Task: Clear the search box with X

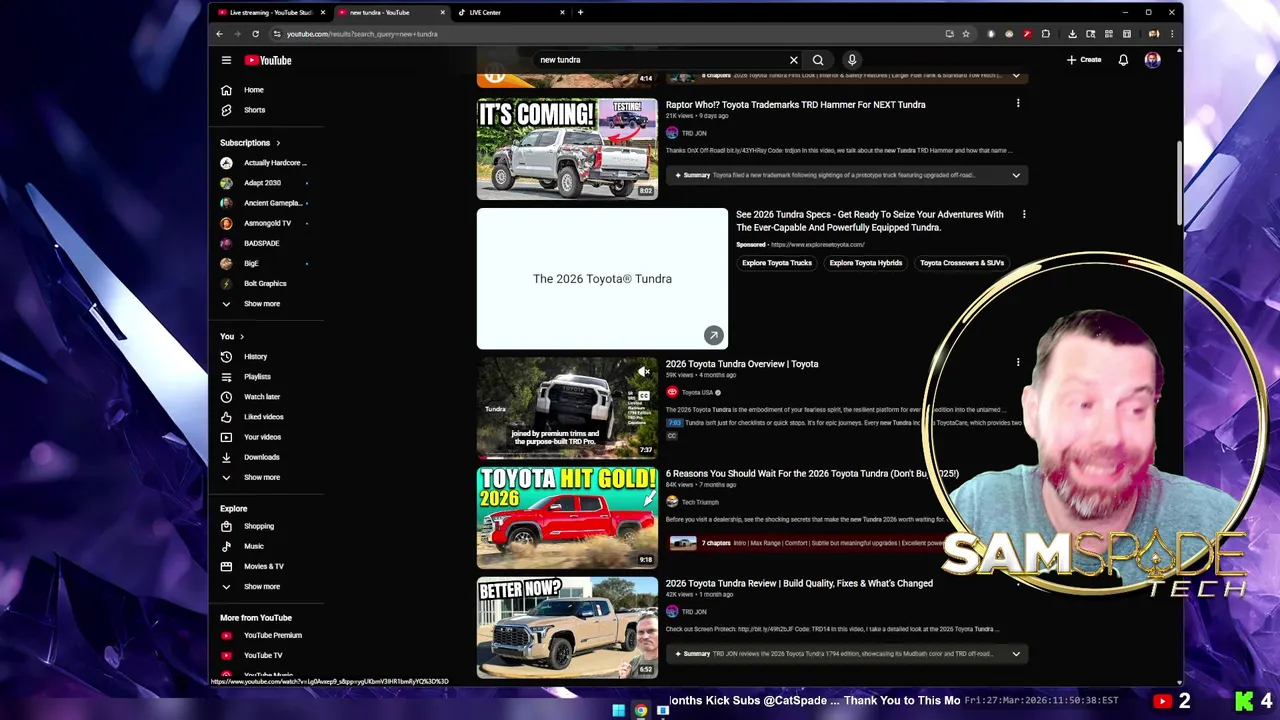Action: click(x=794, y=60)
